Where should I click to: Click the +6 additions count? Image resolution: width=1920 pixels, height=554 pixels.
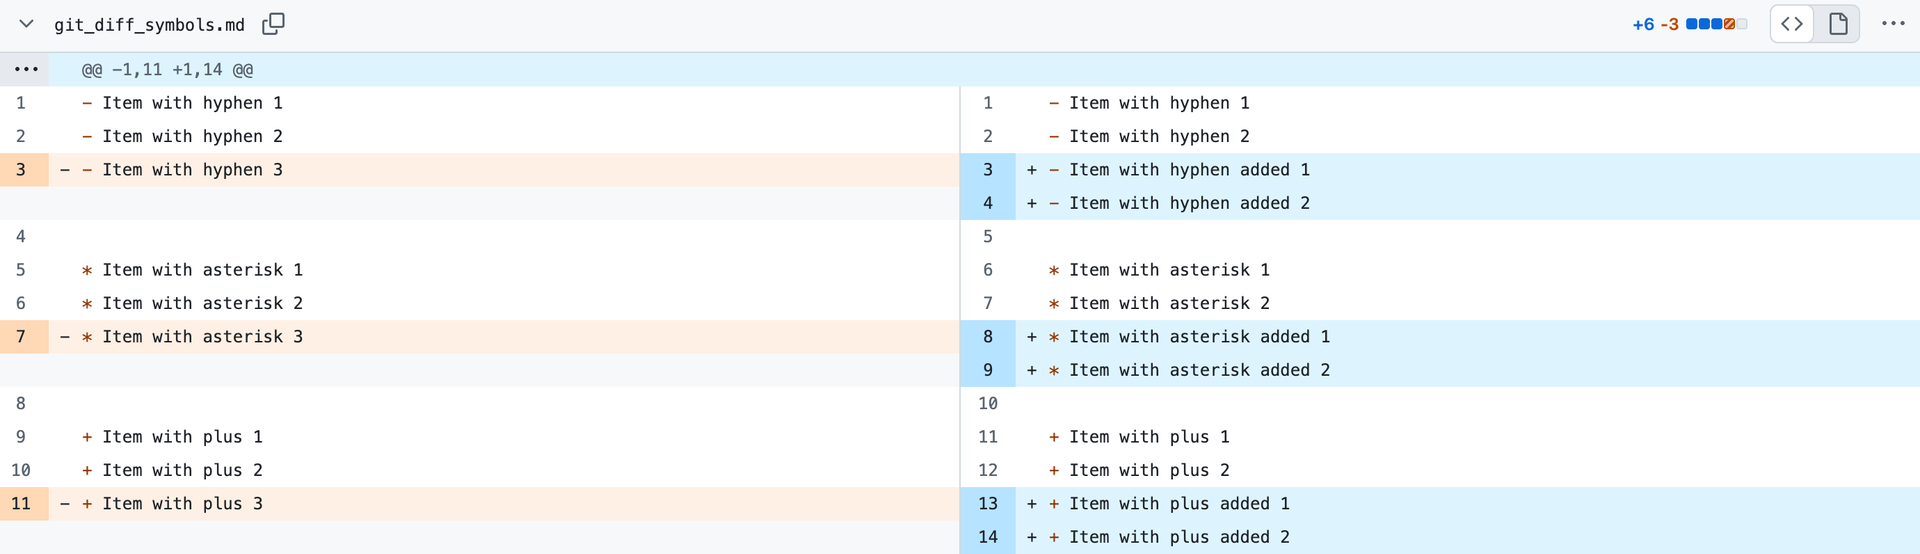[1643, 25]
